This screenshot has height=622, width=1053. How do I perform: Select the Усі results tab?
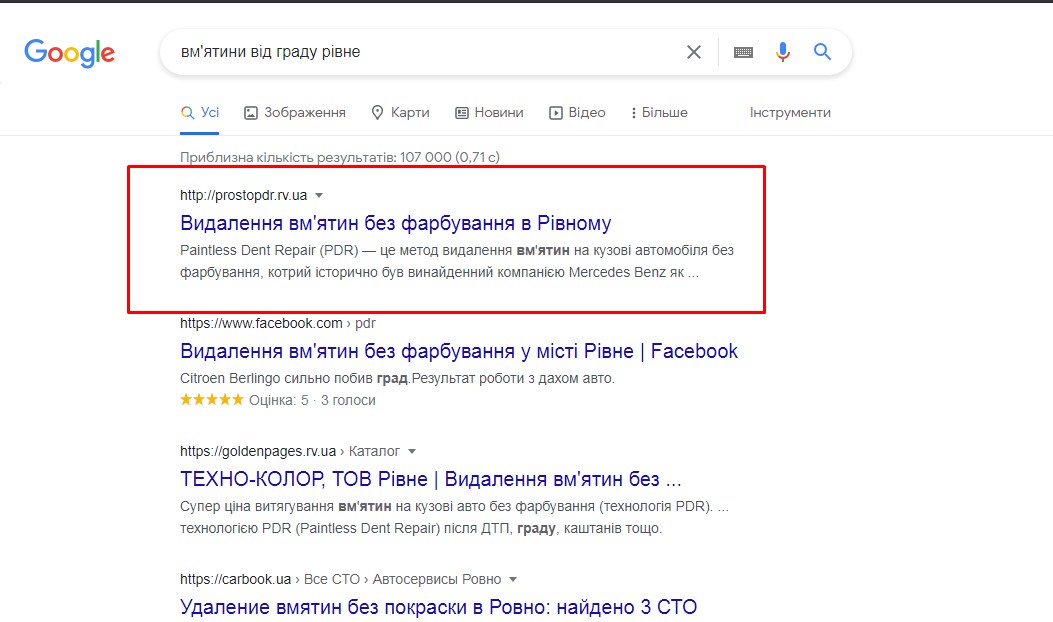point(200,113)
